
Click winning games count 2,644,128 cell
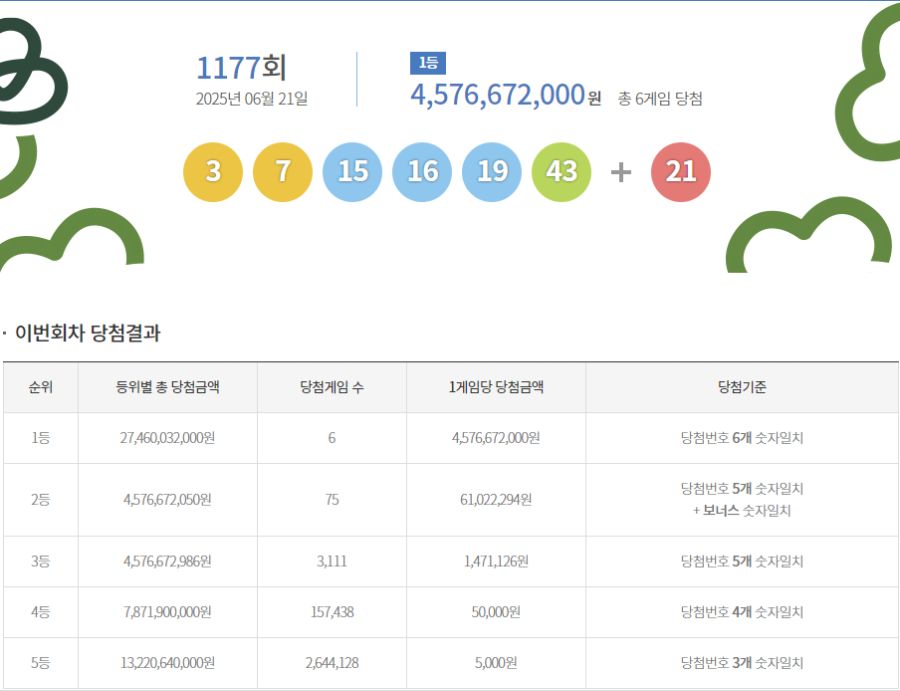tap(332, 663)
